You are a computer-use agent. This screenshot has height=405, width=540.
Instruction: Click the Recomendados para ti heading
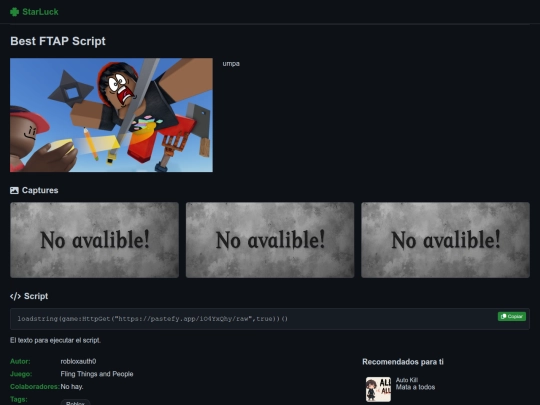pos(403,362)
